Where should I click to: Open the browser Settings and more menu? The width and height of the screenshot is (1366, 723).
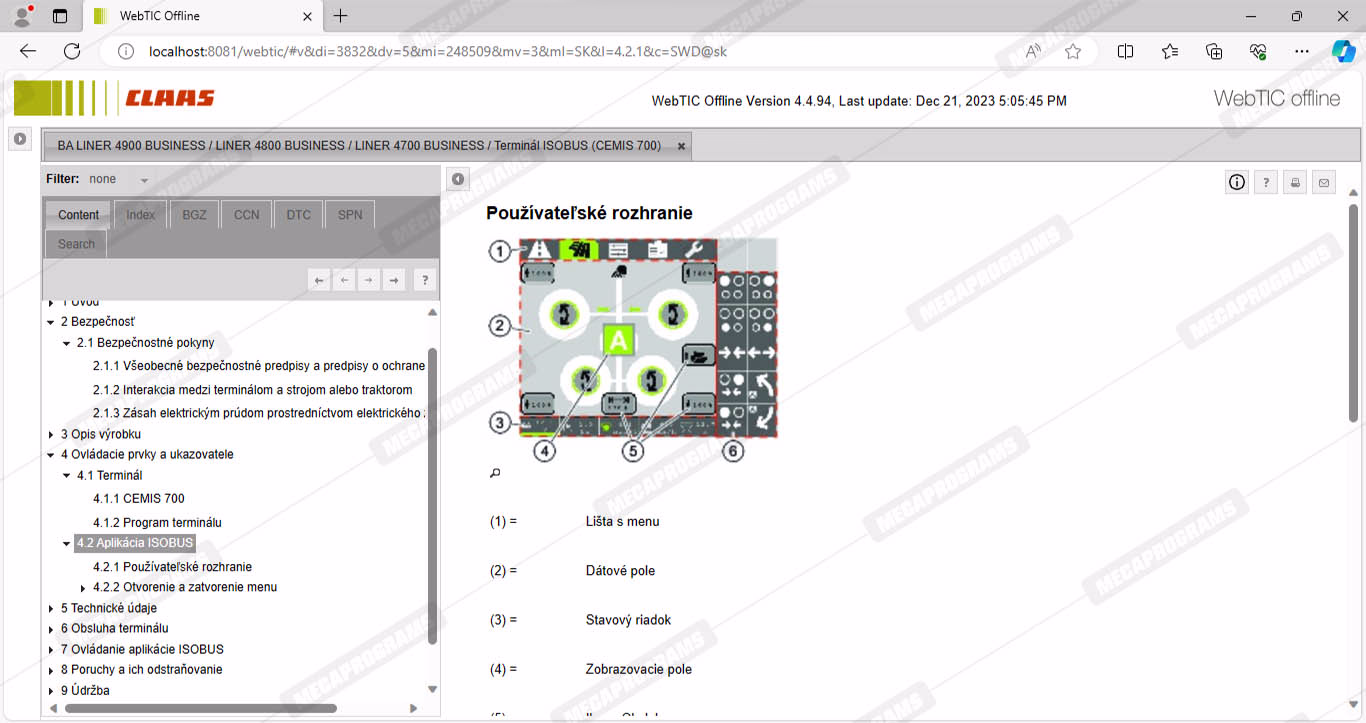click(1301, 51)
